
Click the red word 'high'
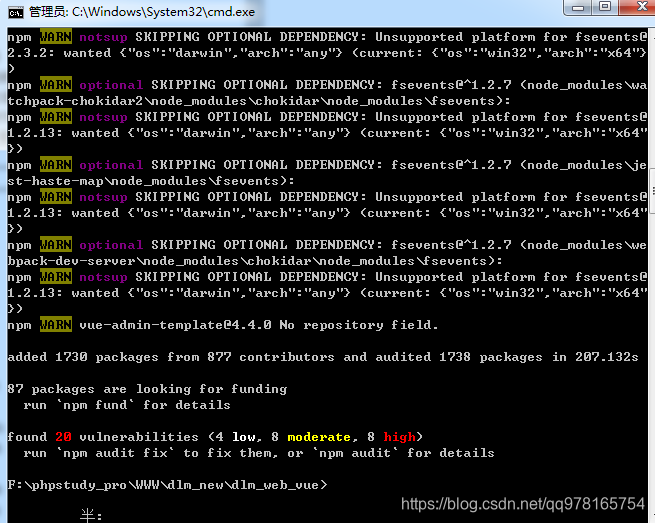[399, 437]
